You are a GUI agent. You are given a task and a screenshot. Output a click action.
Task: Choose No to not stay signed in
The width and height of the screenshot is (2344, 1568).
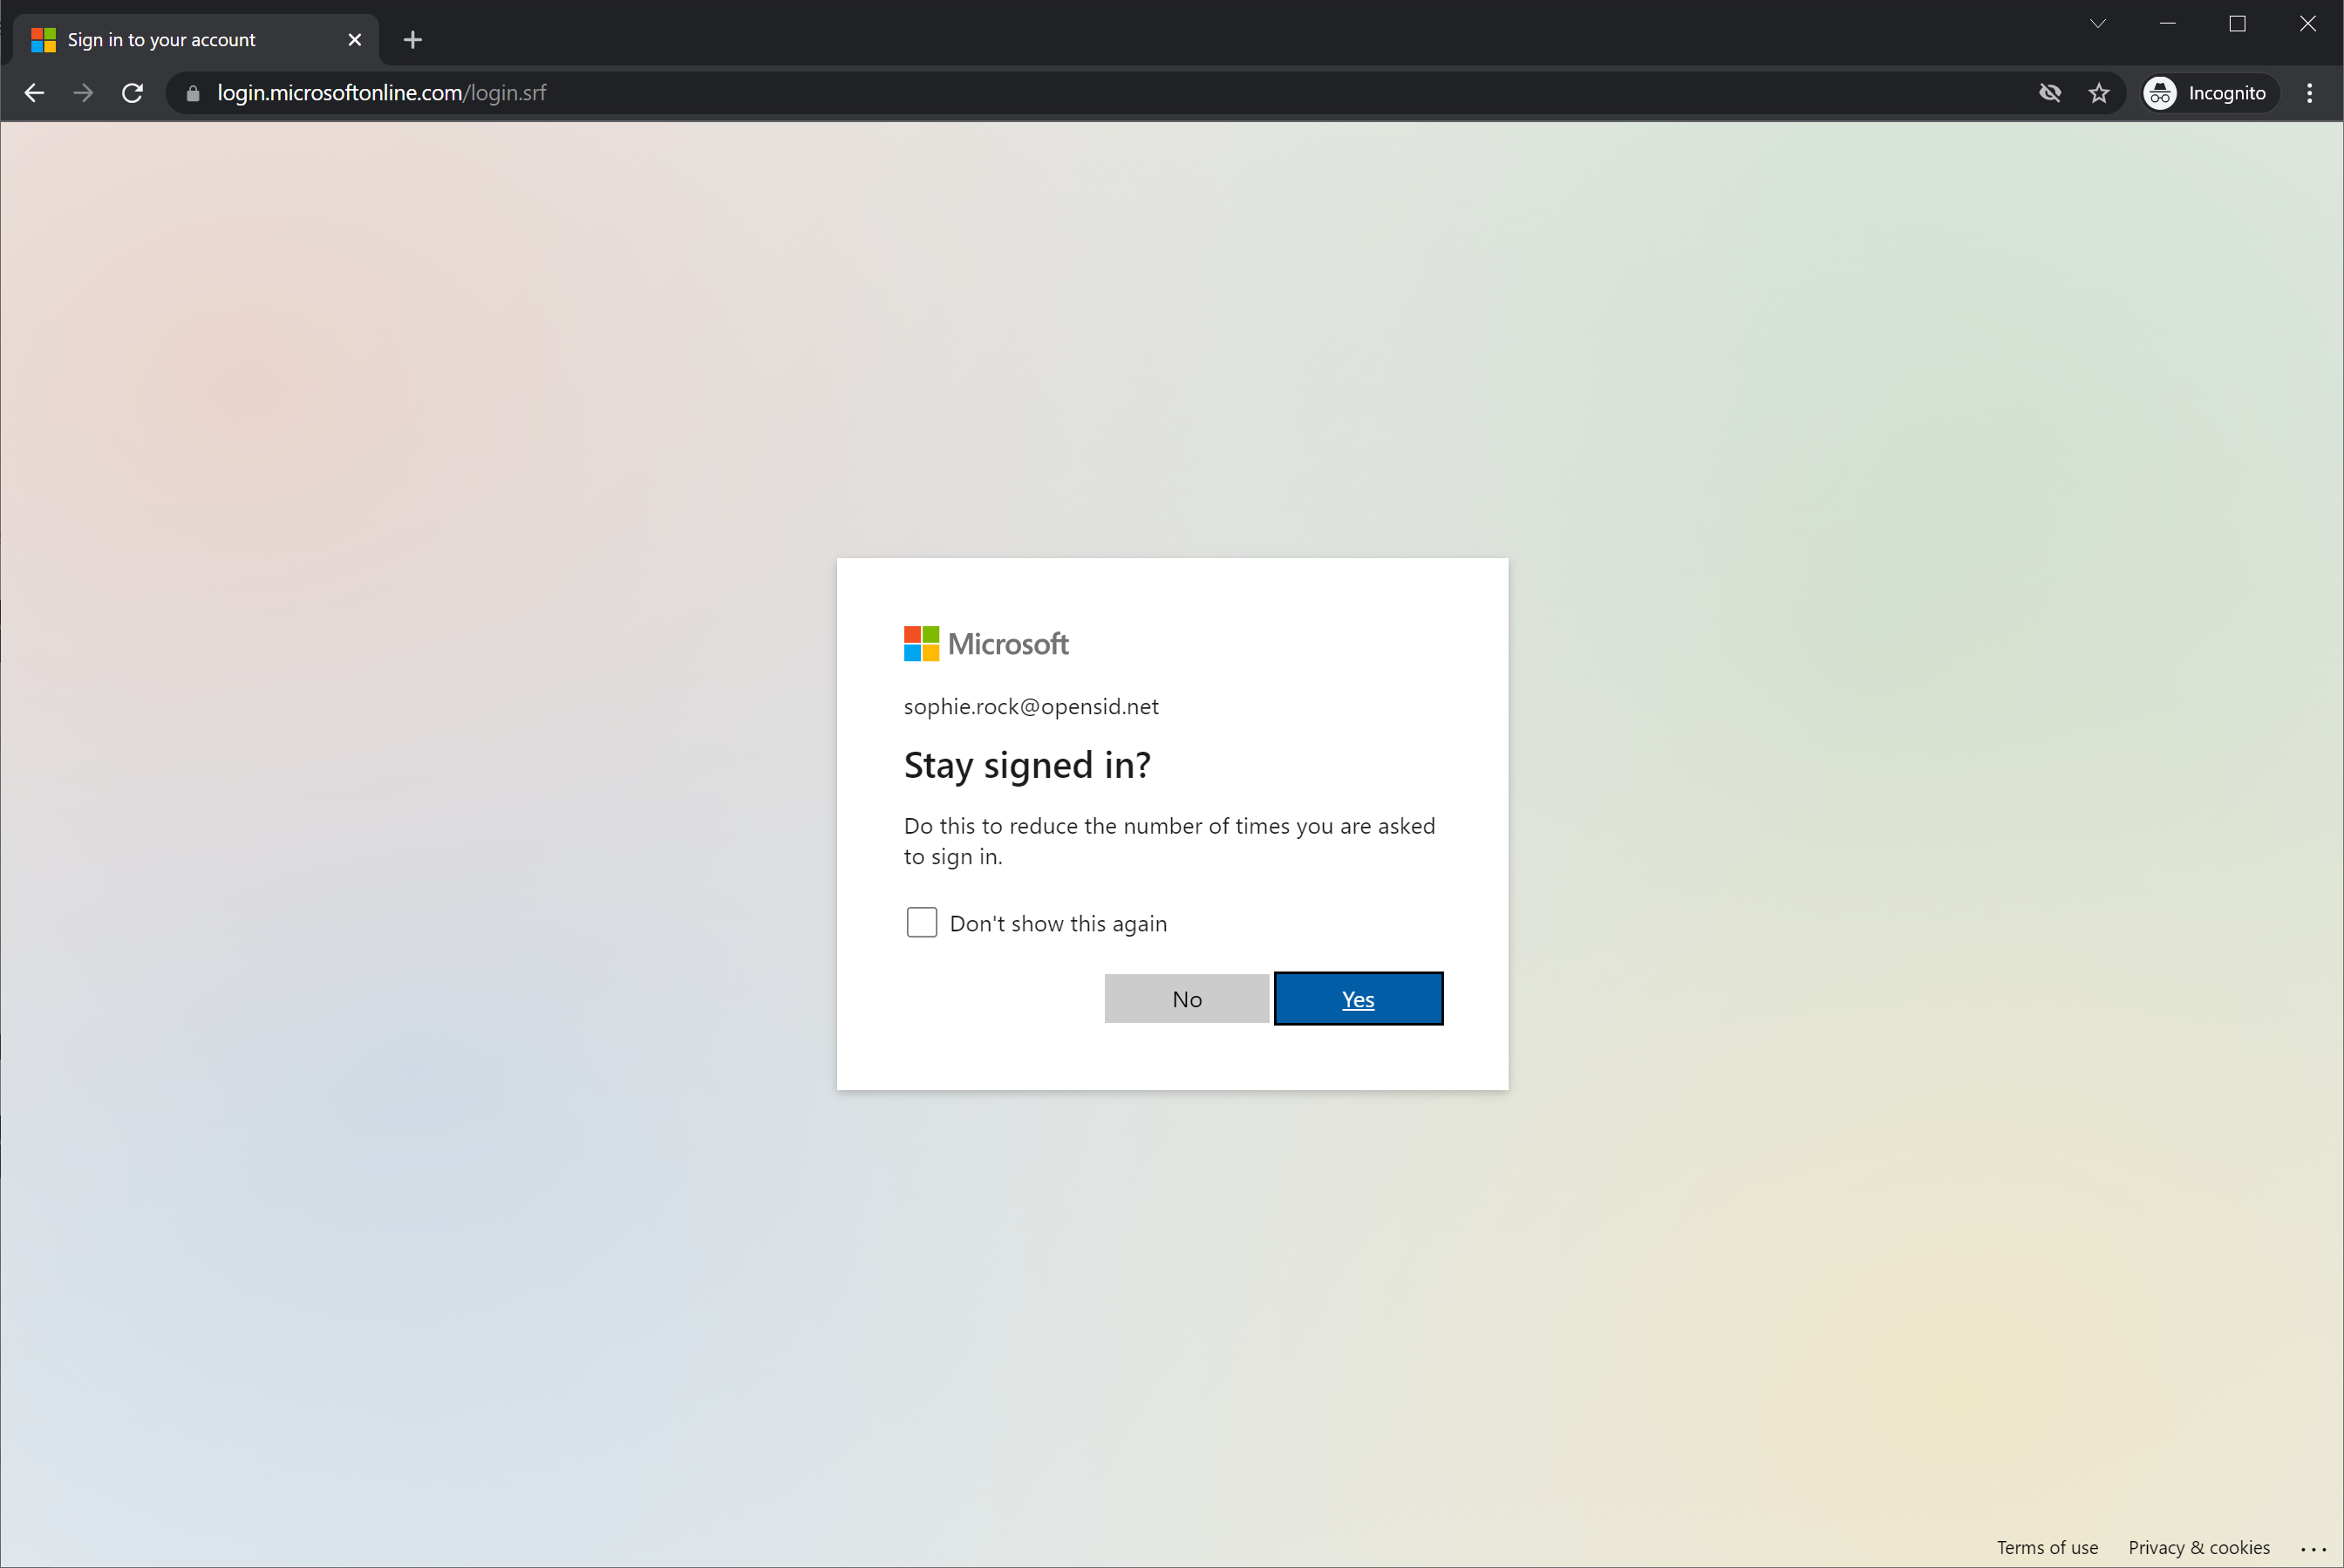click(x=1186, y=999)
